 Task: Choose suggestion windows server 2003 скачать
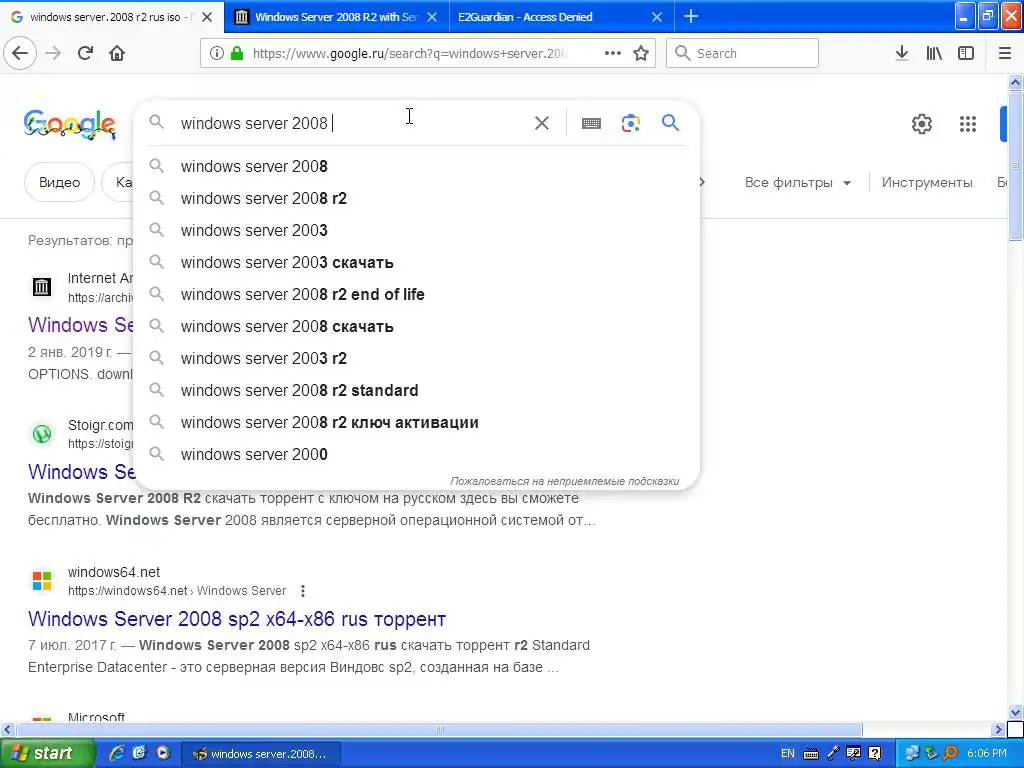(416, 262)
